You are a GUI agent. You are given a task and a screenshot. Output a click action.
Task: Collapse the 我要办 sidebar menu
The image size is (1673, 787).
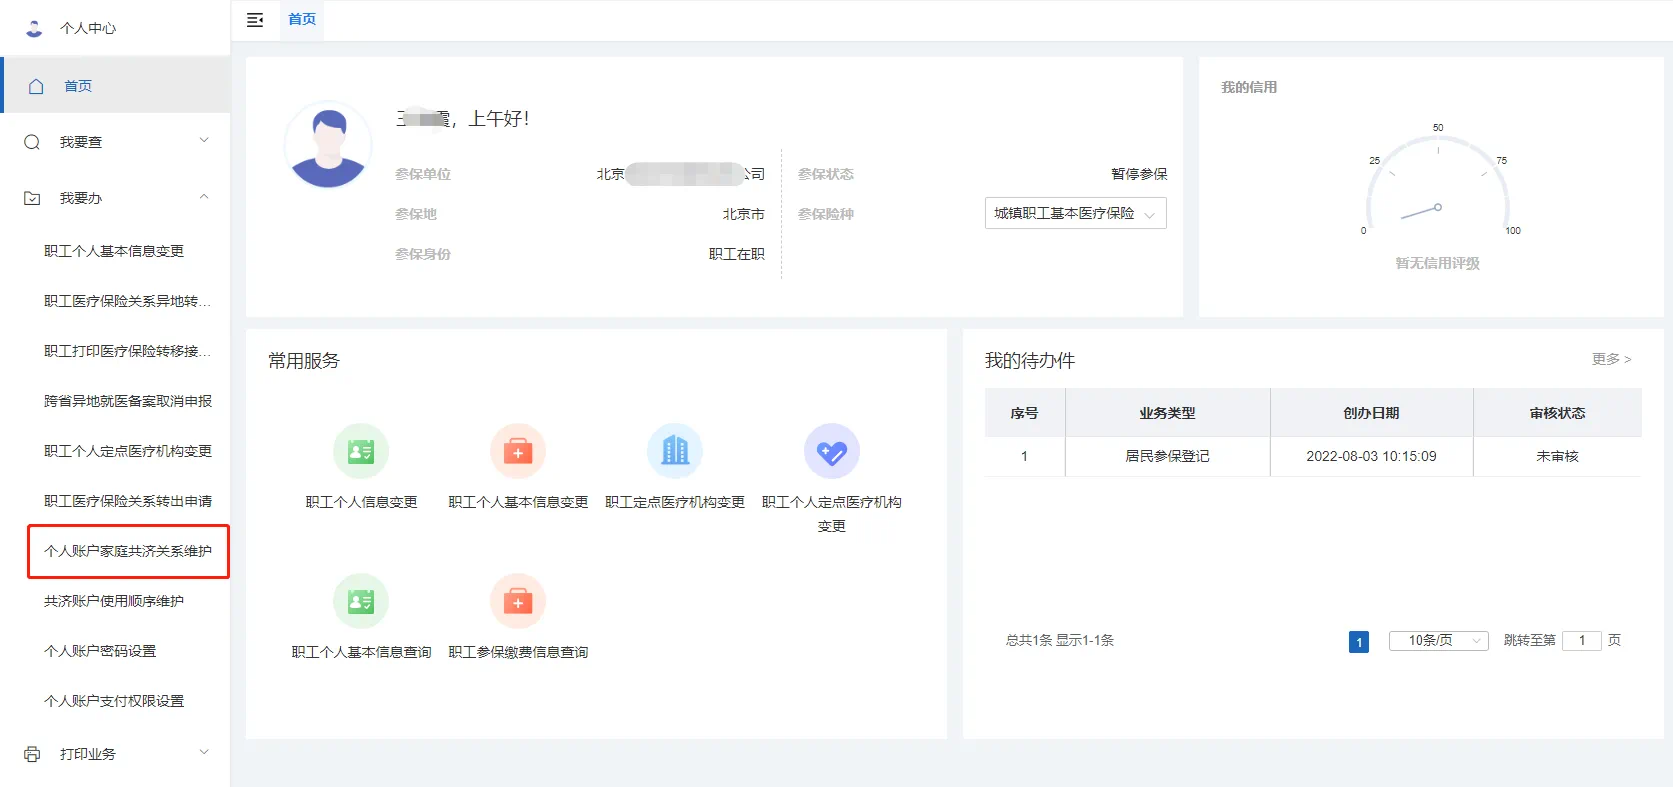(x=116, y=198)
